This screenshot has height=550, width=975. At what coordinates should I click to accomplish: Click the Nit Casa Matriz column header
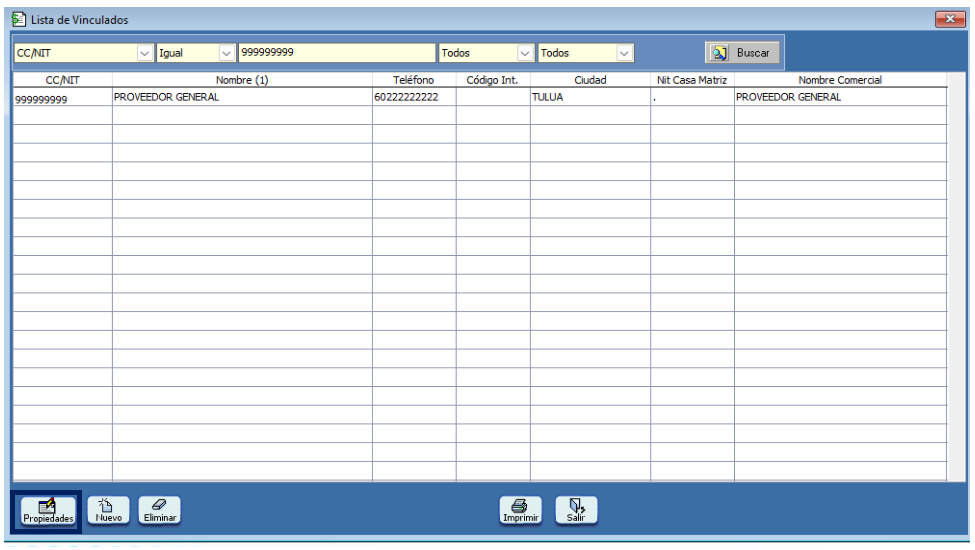(x=692, y=80)
